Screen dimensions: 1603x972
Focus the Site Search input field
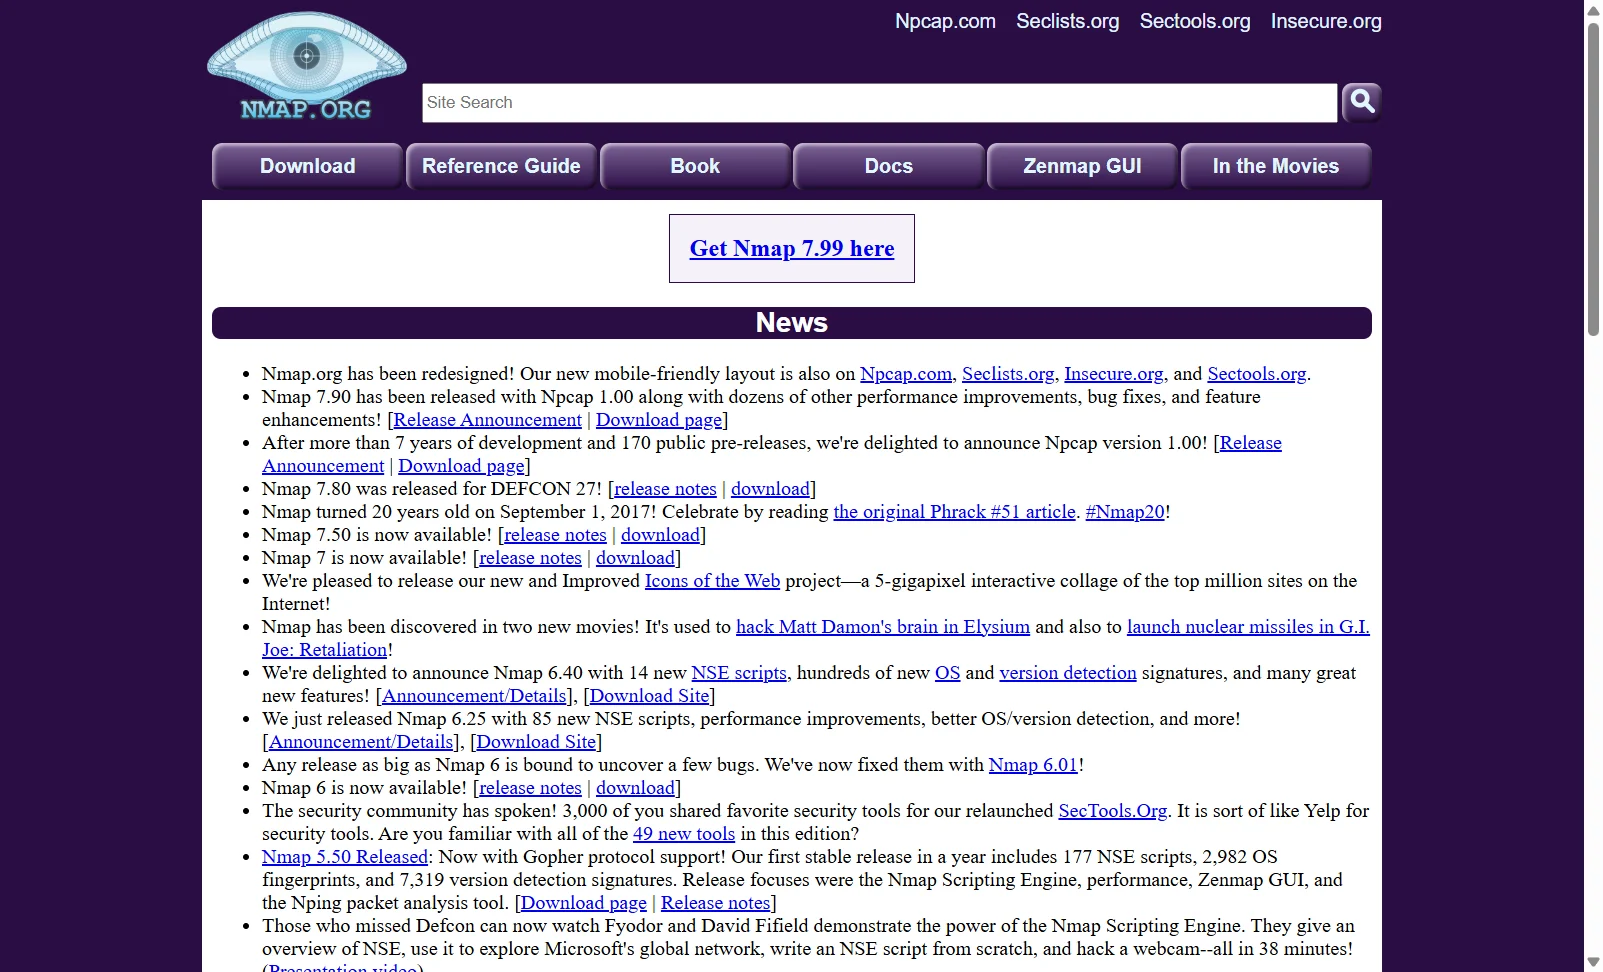click(879, 103)
